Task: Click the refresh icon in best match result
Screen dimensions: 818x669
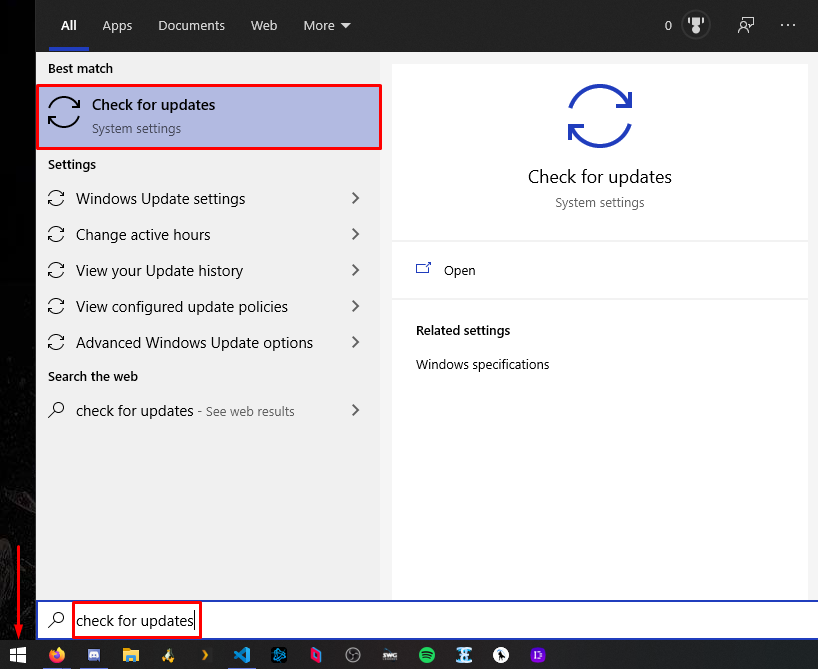Action: (x=64, y=112)
